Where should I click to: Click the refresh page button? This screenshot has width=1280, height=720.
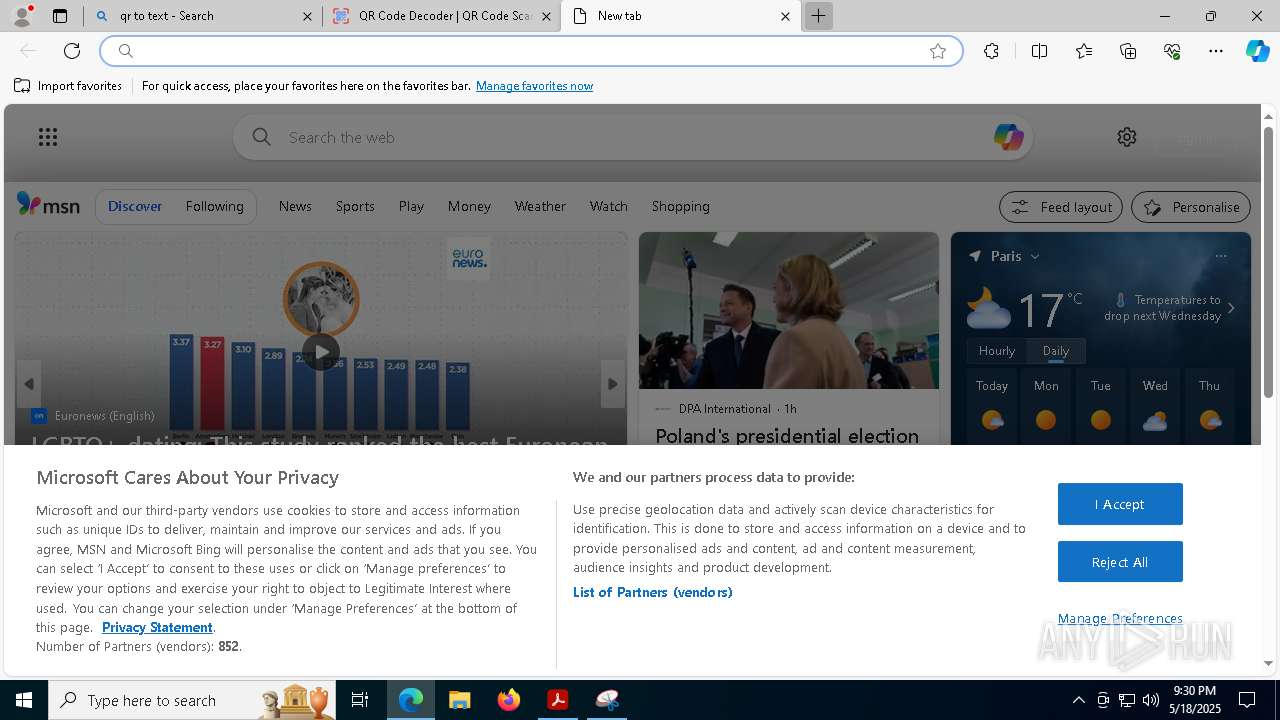[x=72, y=51]
